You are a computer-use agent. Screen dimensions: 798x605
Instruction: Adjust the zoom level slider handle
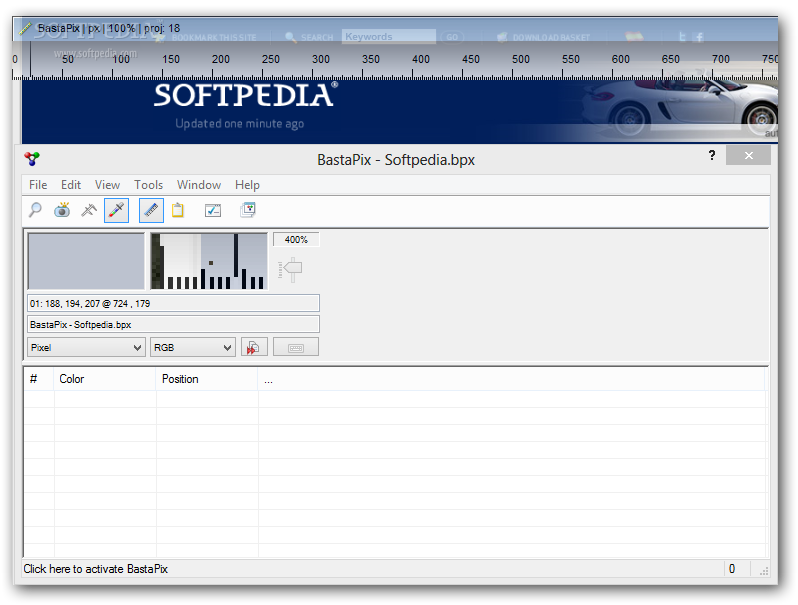[293, 270]
